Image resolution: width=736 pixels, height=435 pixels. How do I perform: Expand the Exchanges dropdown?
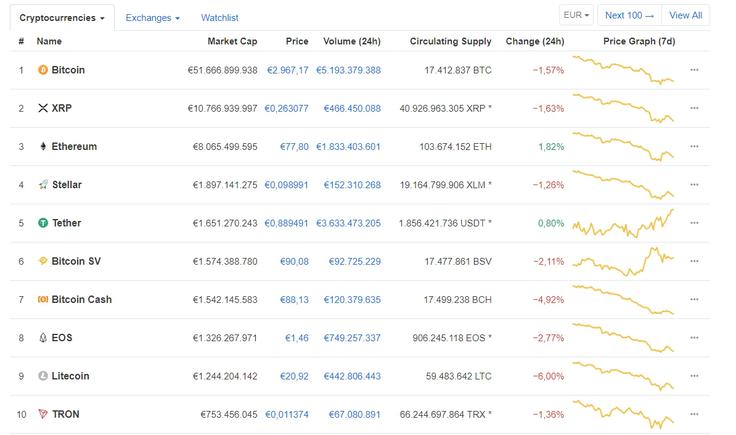pyautogui.click(x=153, y=18)
